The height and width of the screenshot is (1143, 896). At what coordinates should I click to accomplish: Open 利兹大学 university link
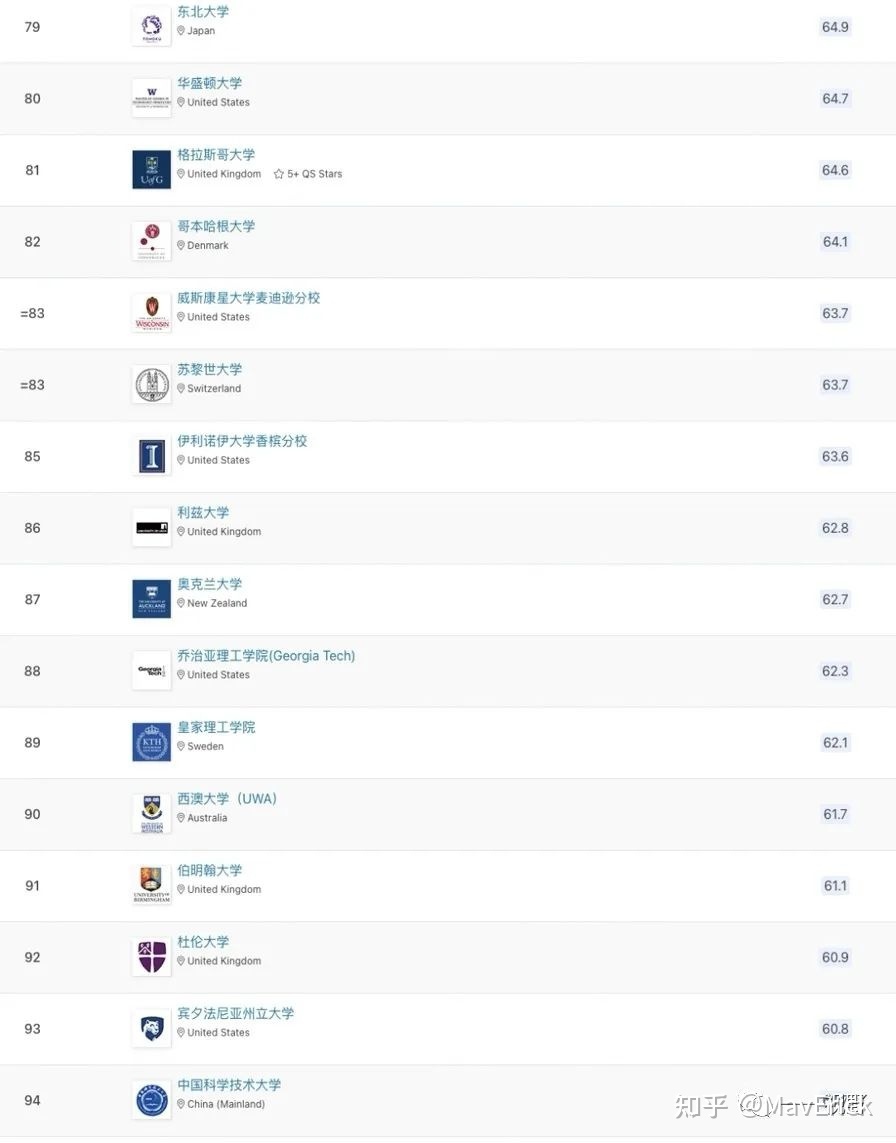(203, 512)
